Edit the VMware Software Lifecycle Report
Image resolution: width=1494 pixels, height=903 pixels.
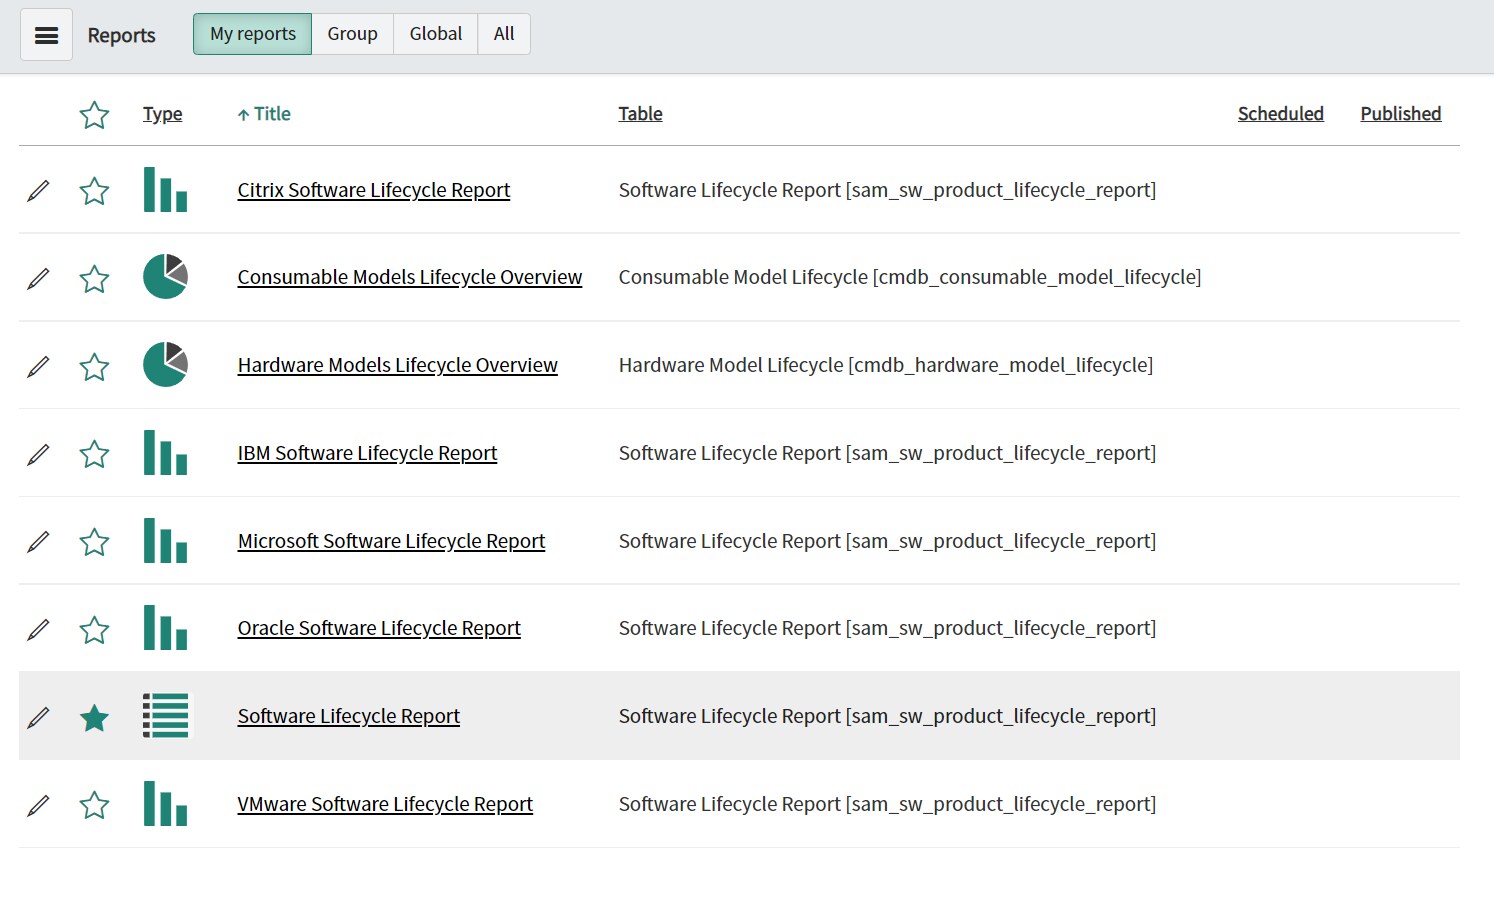[38, 805]
